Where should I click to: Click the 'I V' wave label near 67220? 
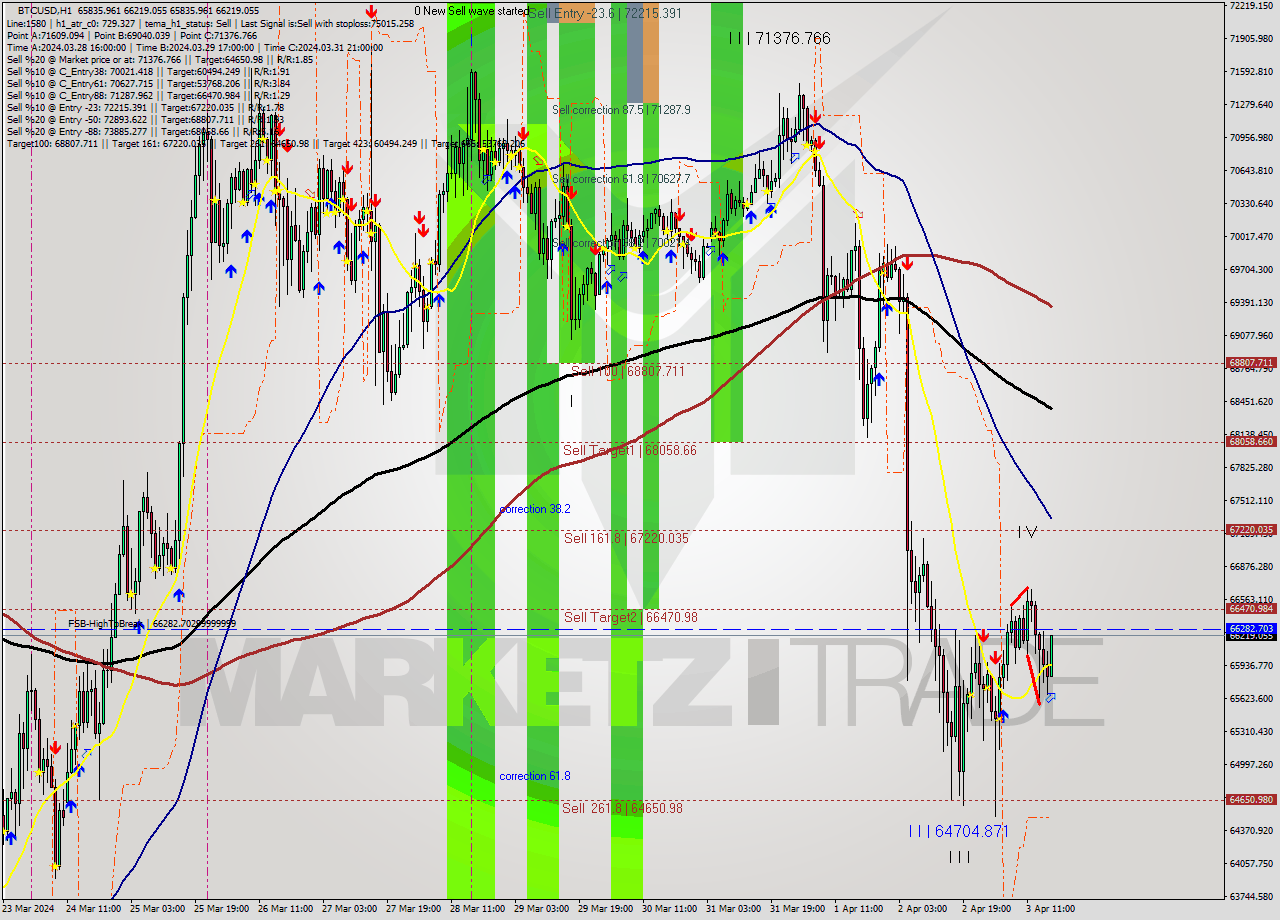(1027, 532)
